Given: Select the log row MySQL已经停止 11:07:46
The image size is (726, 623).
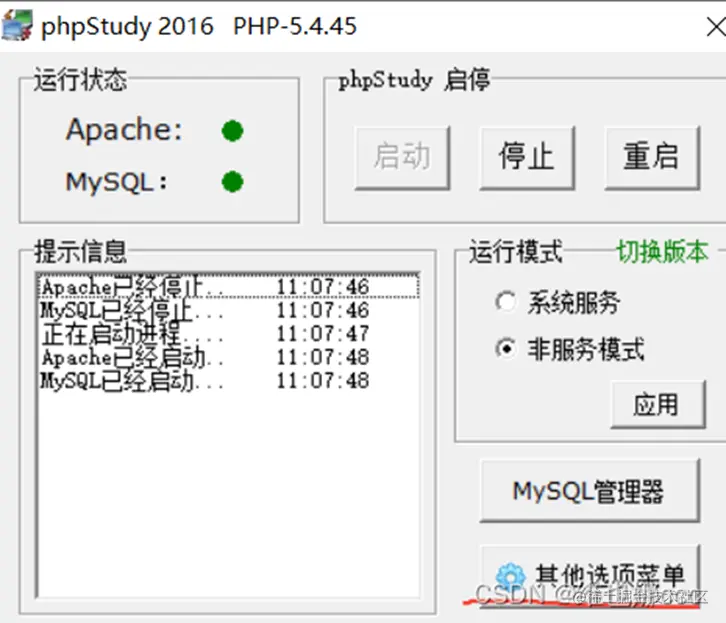Looking at the screenshot, I should pyautogui.click(x=228, y=310).
